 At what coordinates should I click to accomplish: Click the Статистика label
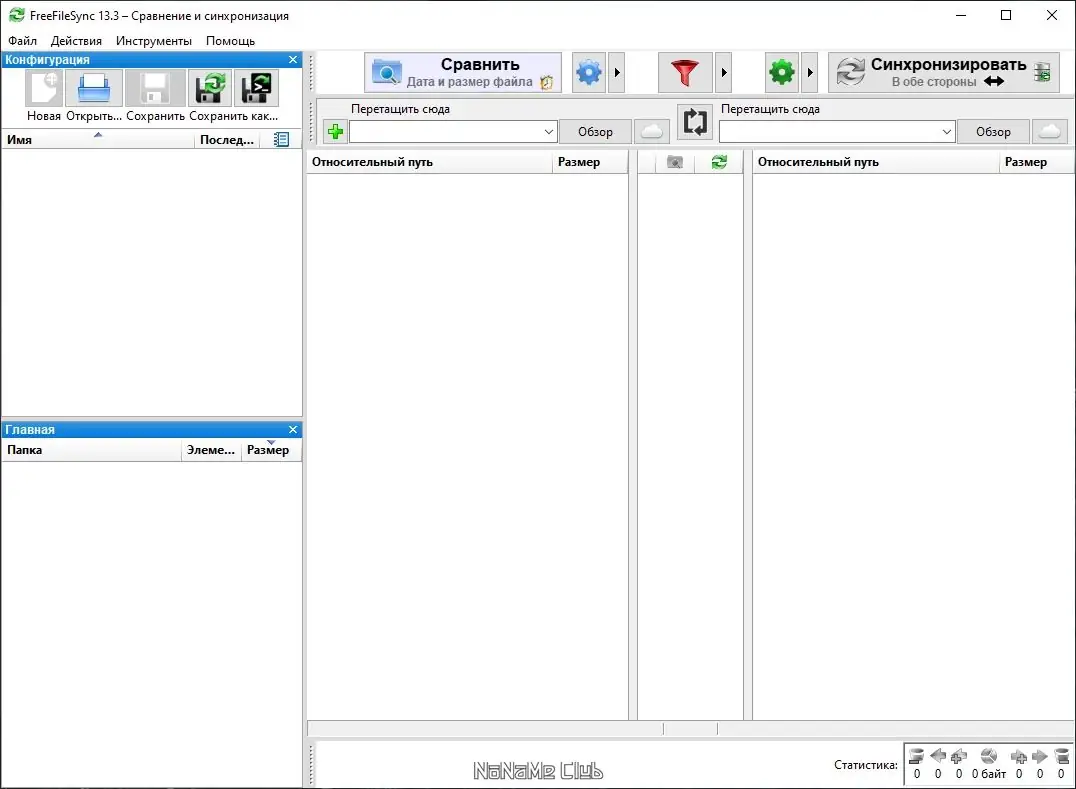pyautogui.click(x=865, y=765)
